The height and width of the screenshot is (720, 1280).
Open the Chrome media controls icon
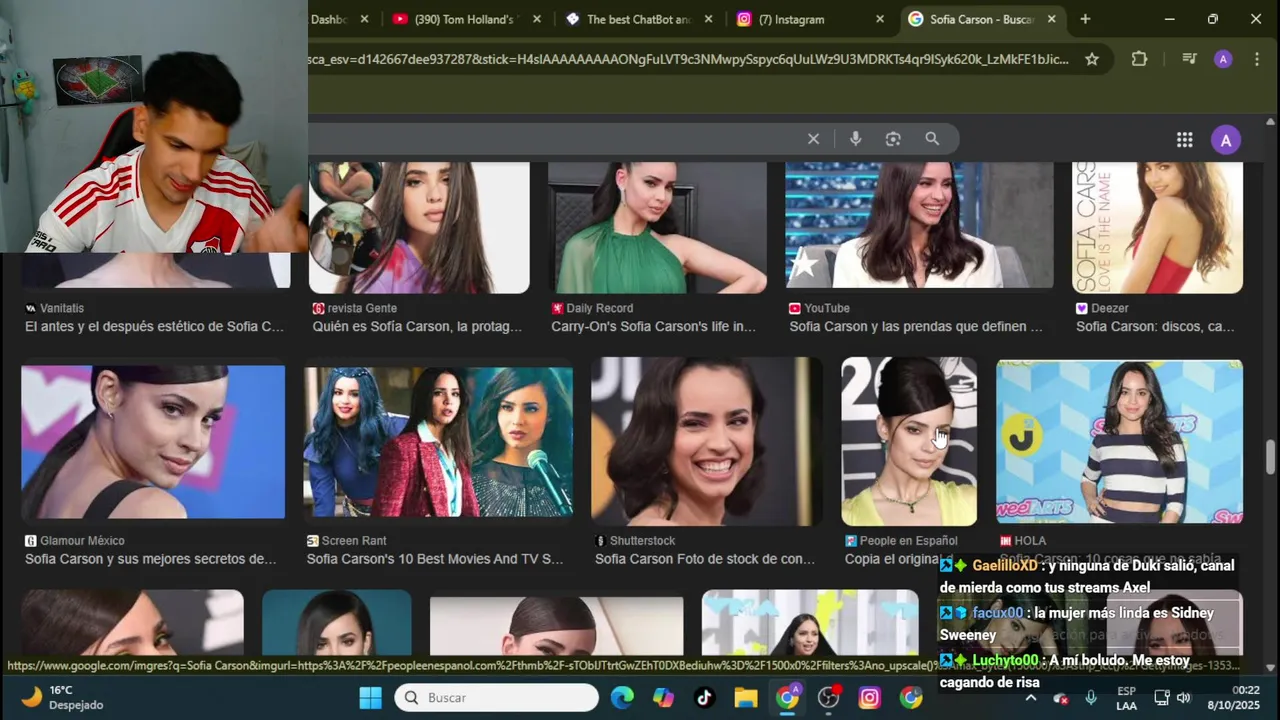pos(1189,59)
